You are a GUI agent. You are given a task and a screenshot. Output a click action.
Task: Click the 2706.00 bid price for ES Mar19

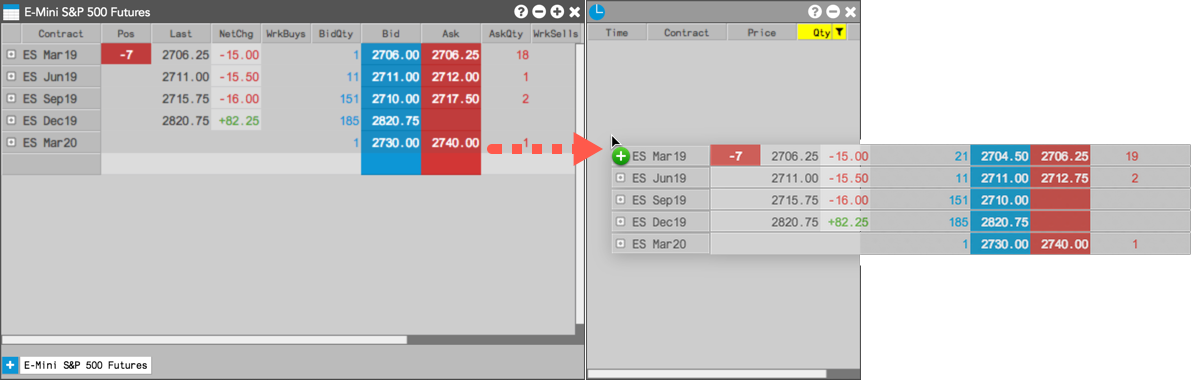pyautogui.click(x=391, y=55)
